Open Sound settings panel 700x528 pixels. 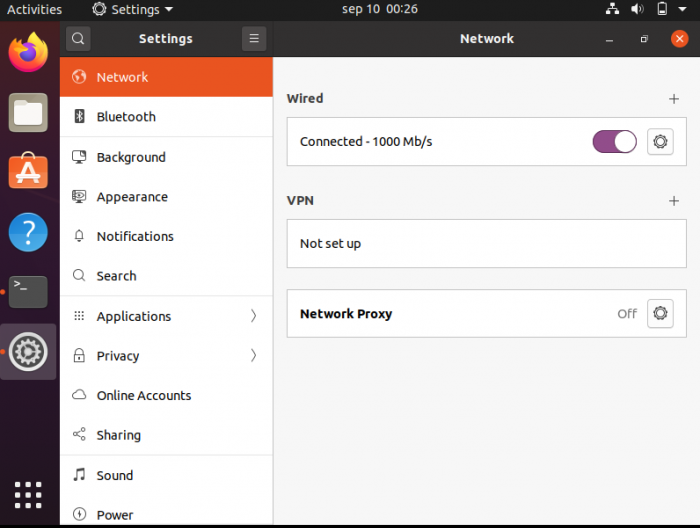[x=115, y=476]
